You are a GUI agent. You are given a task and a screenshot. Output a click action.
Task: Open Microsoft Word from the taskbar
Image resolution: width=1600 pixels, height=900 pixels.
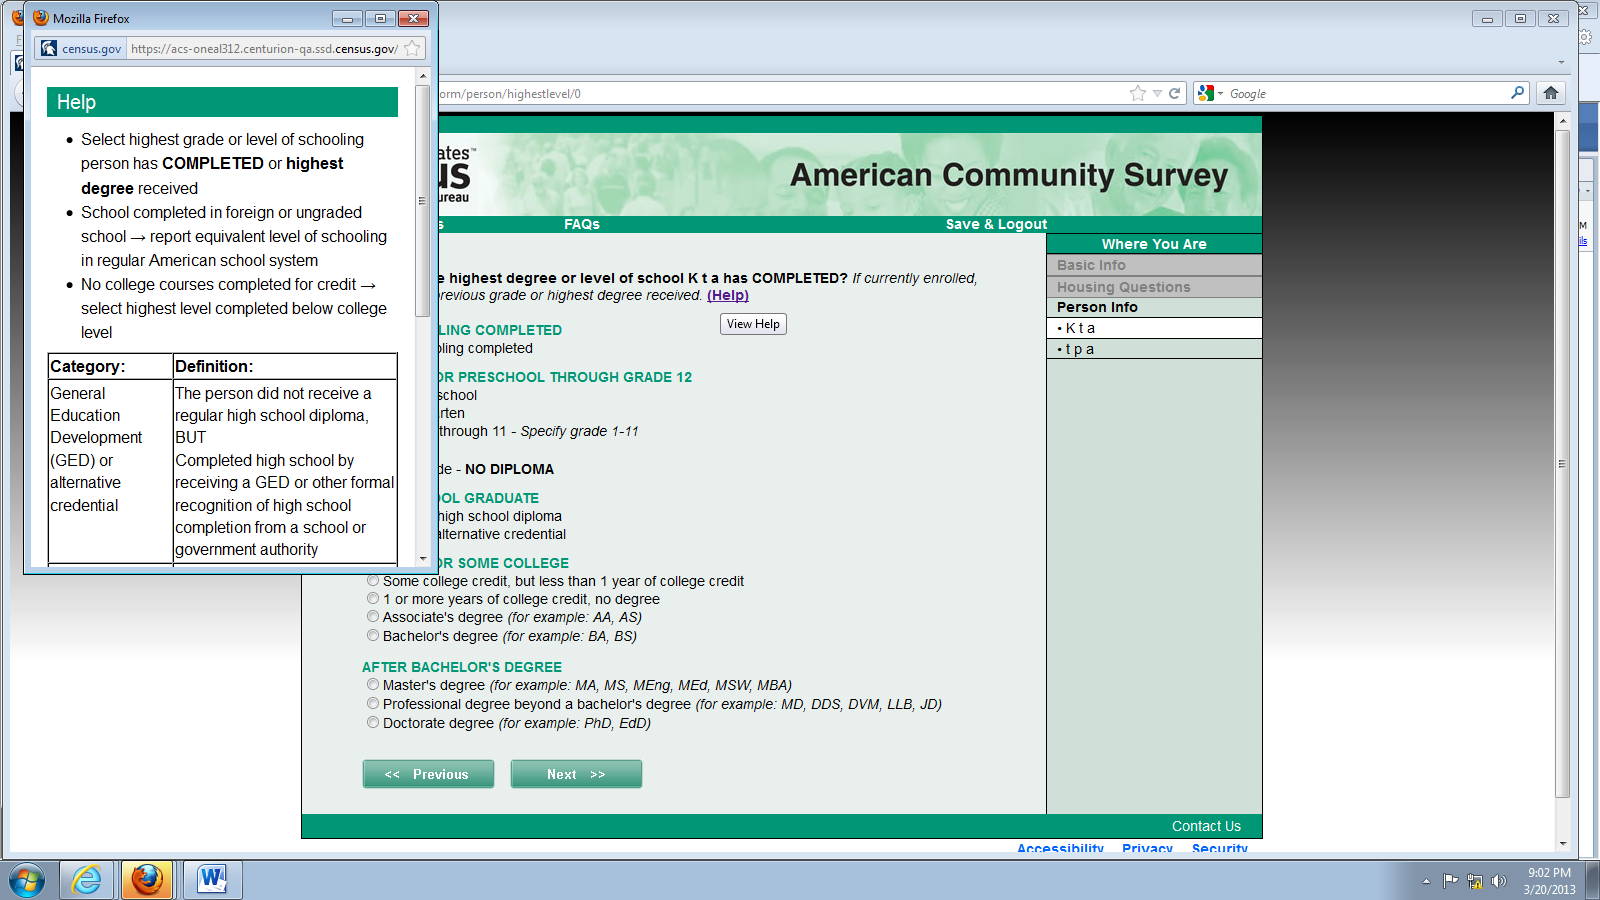(x=211, y=880)
